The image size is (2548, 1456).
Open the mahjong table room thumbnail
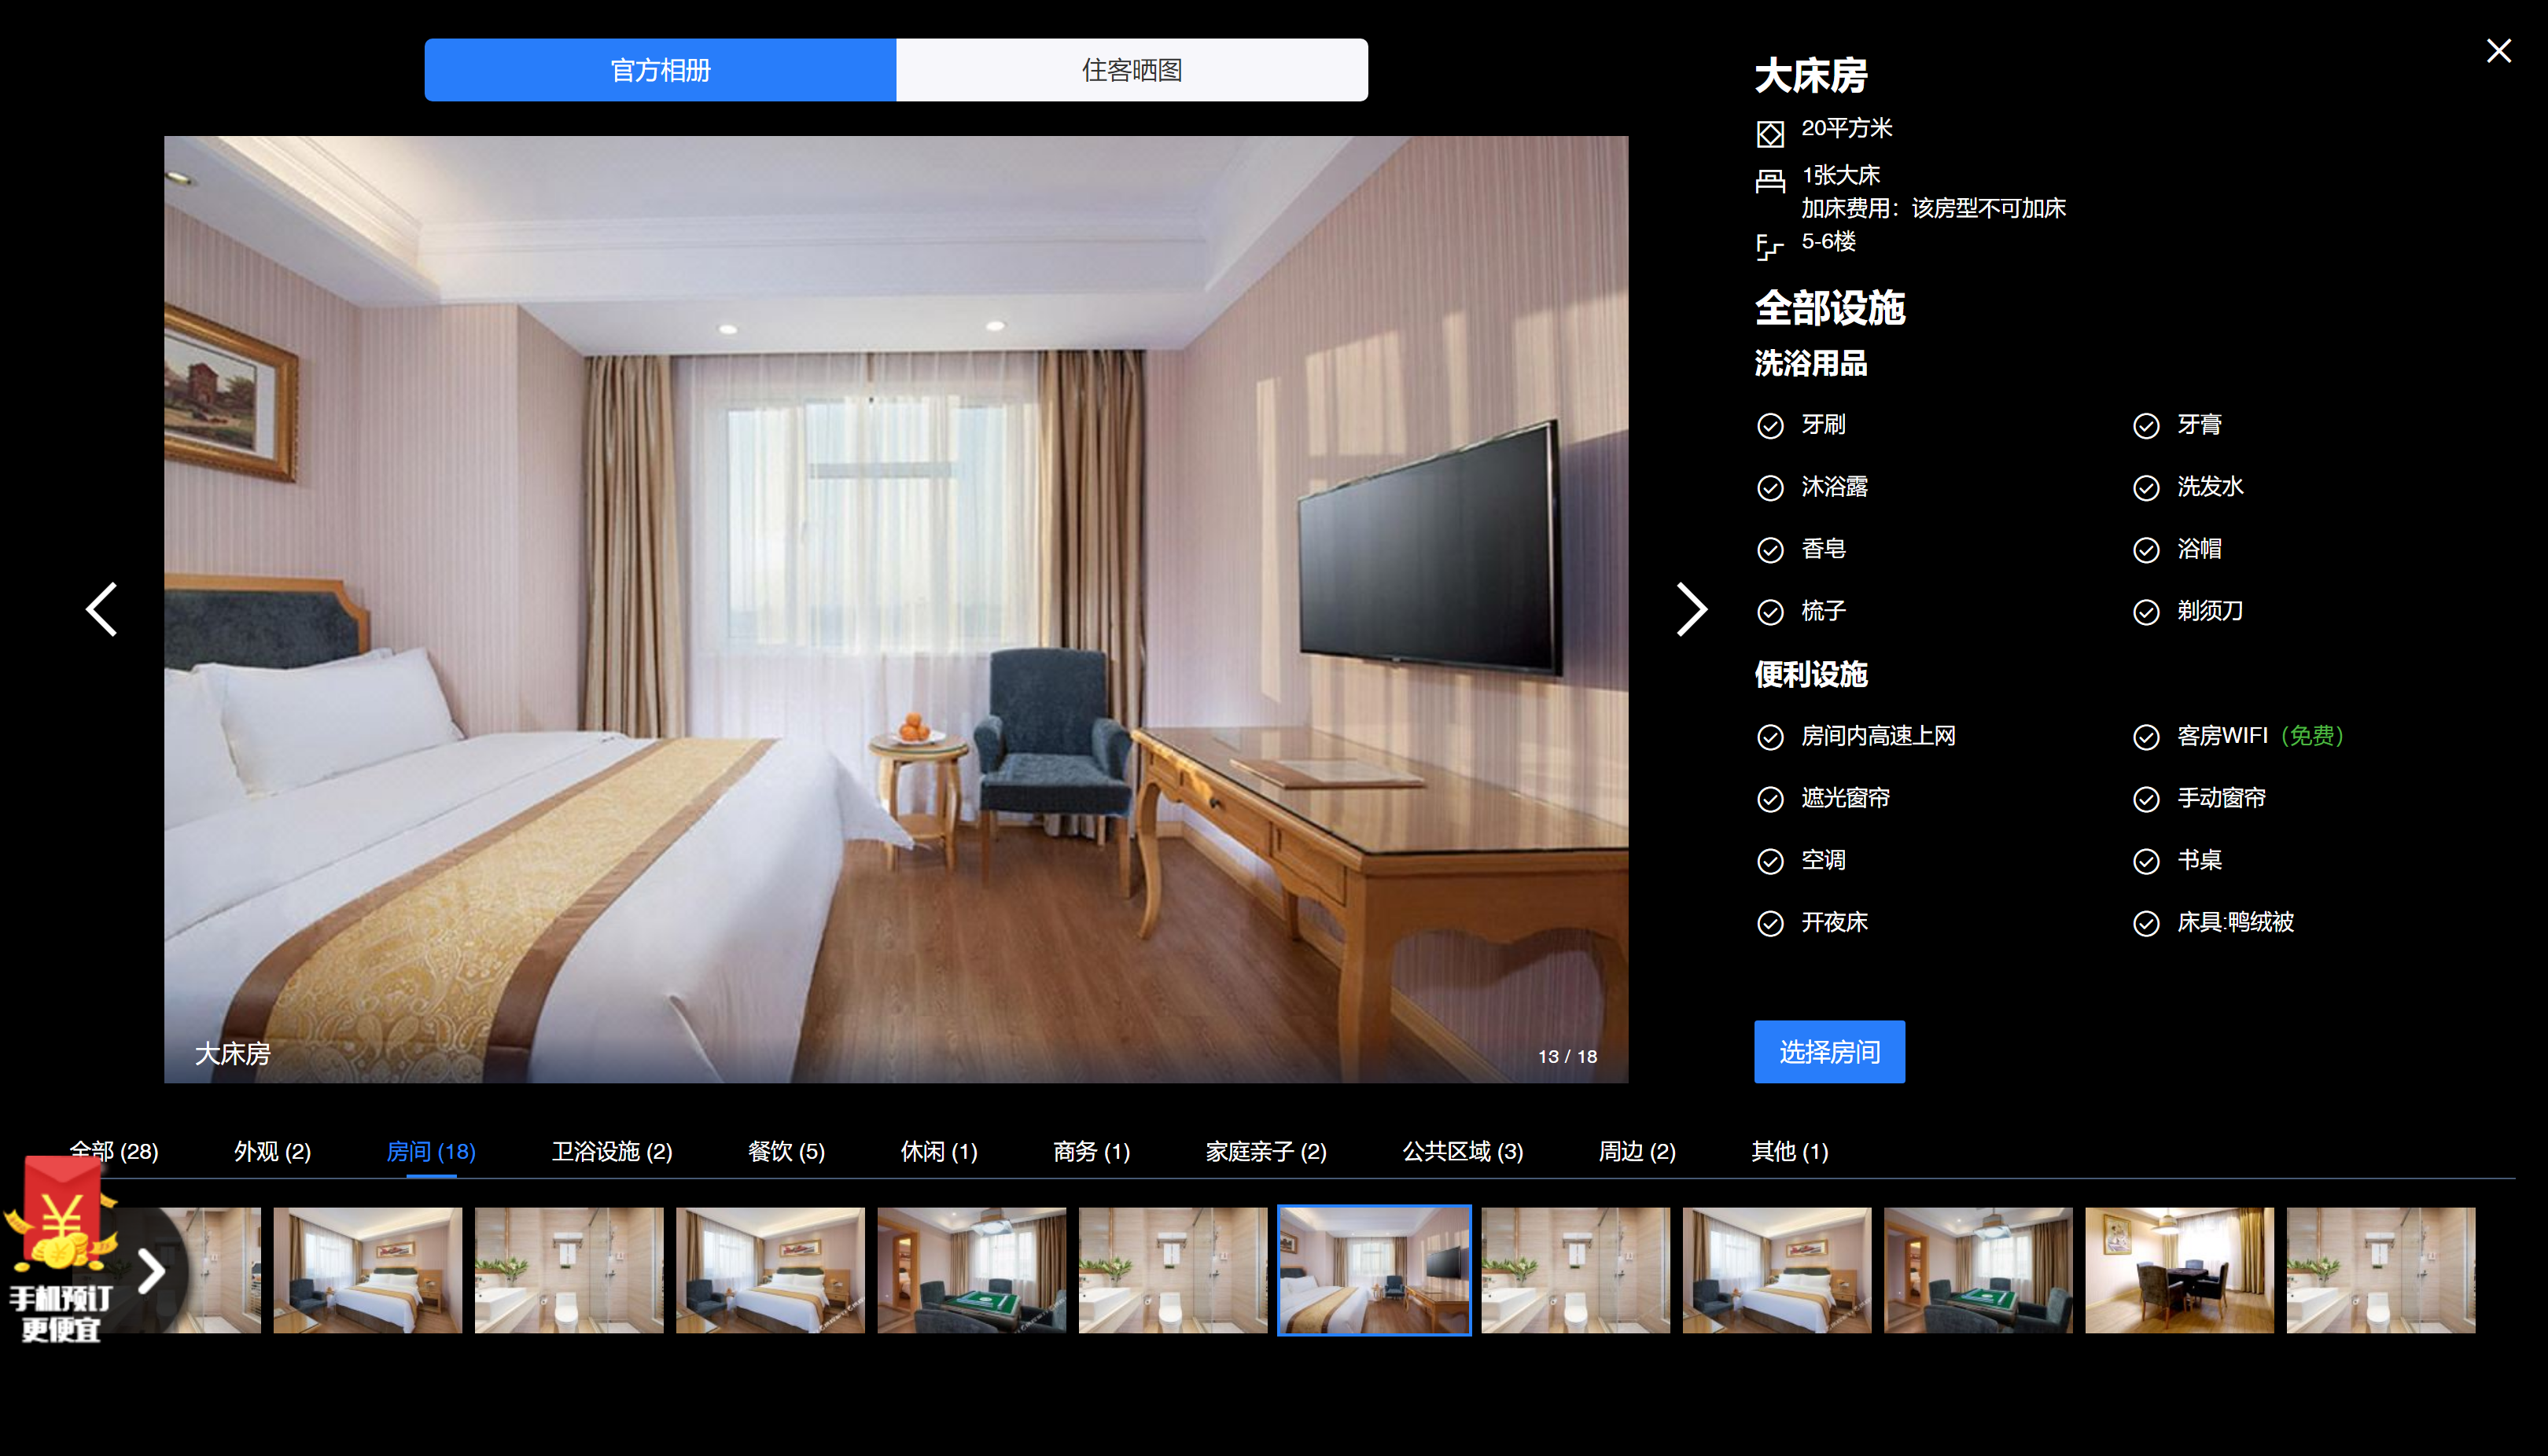coord(971,1270)
